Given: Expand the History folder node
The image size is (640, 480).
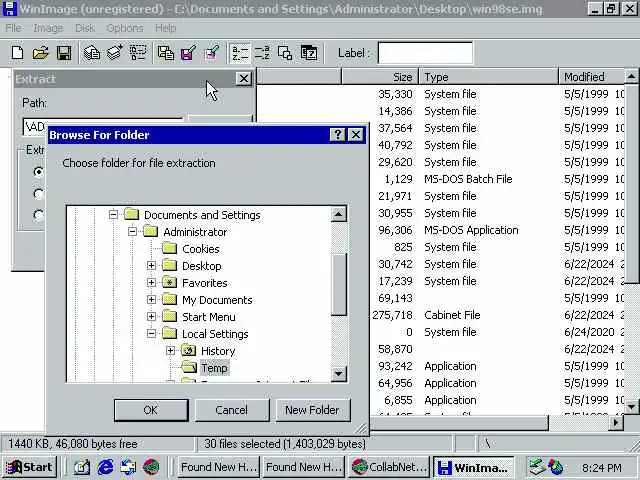Looking at the screenshot, I should click(171, 351).
